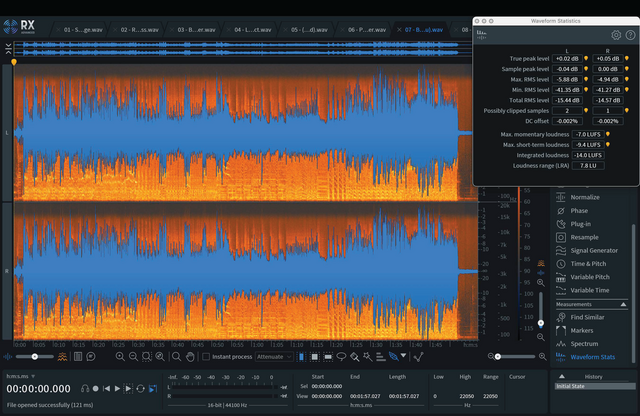Viewport: 640px width, 416px height.
Task: Switch to 01 - S...ge.wav tab
Action: (83, 30)
